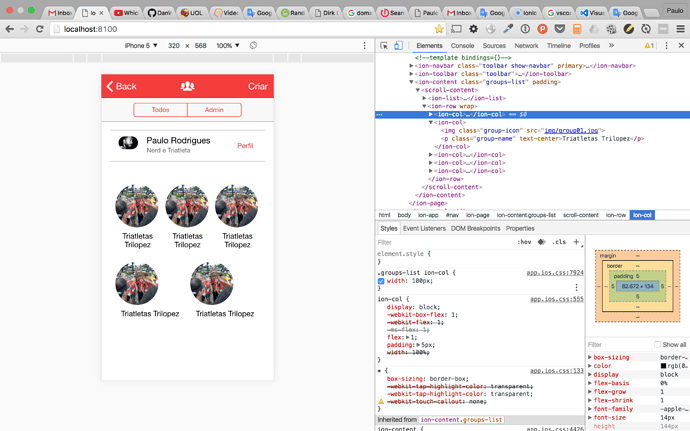Open img/group01.jpg source link
This screenshot has width=690, height=431.
point(571,130)
